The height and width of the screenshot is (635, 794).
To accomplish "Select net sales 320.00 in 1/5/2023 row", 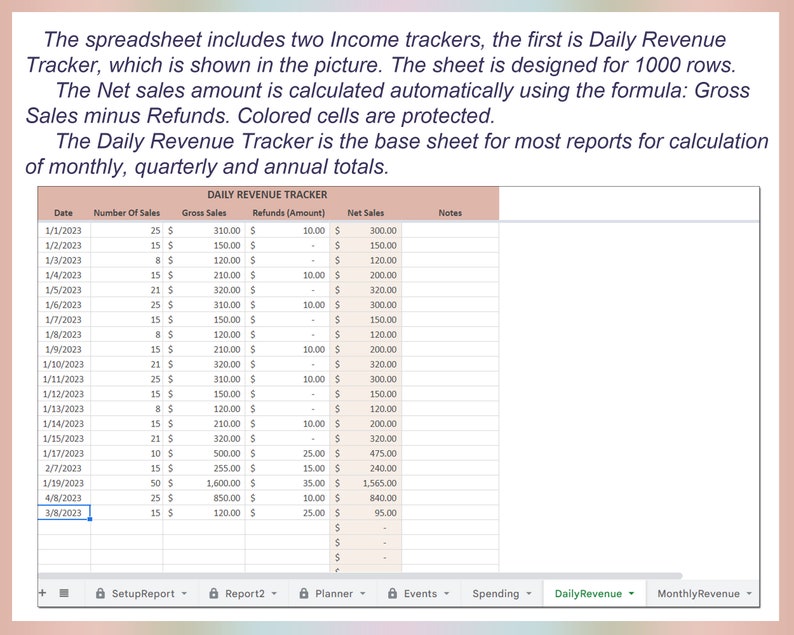I will 366,290.
